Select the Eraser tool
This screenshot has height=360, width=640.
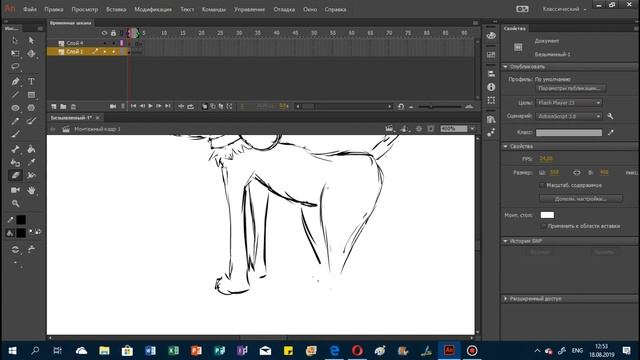(x=15, y=176)
